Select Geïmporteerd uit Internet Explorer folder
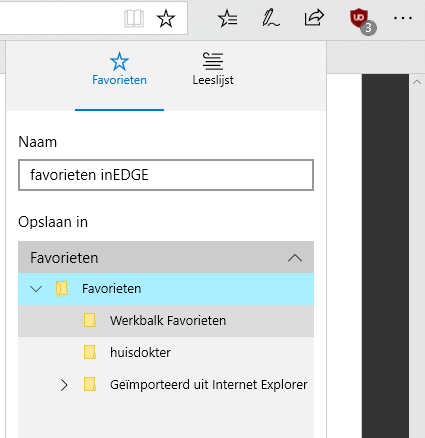The height and width of the screenshot is (438, 425). coord(166,385)
